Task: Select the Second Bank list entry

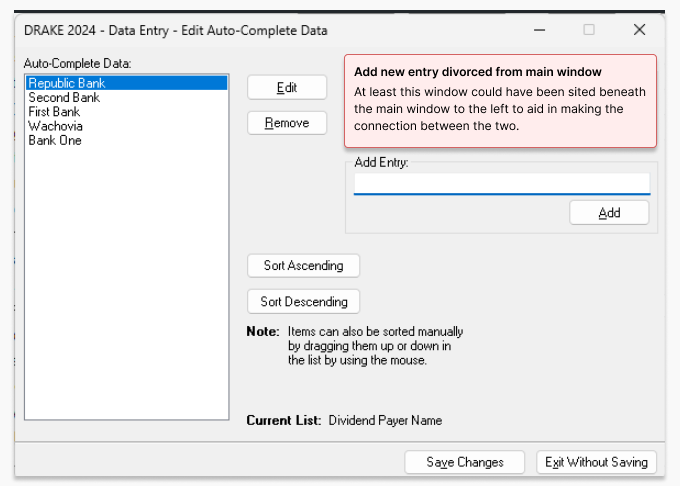Action: [64, 98]
